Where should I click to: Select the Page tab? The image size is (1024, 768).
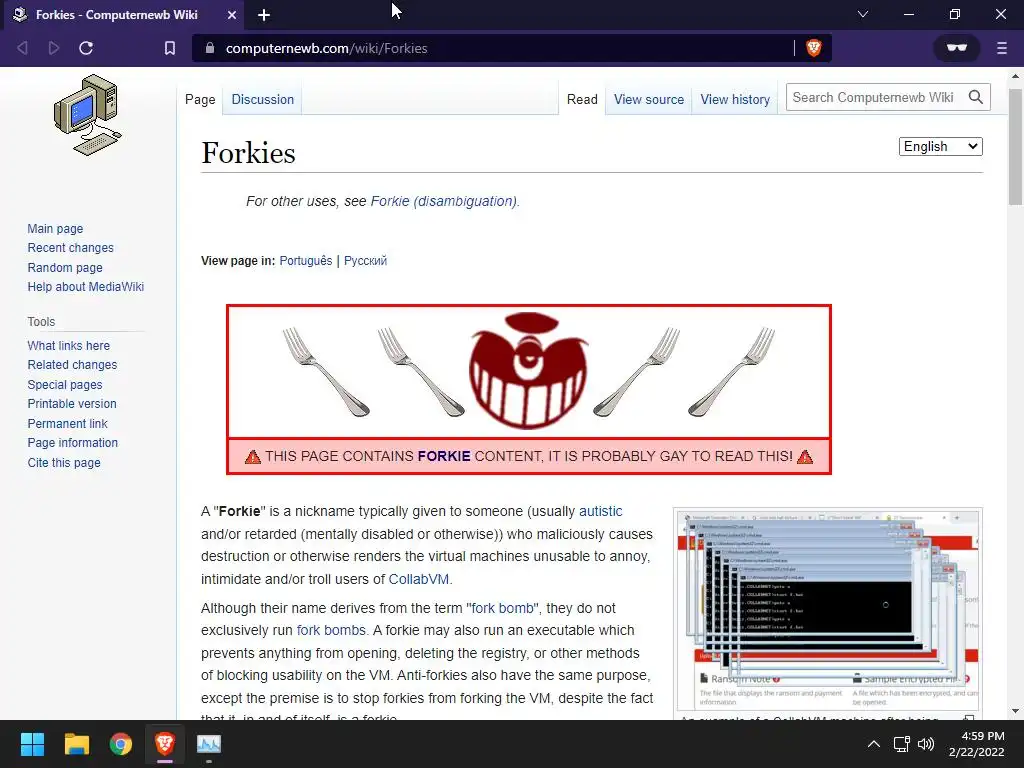tap(200, 99)
